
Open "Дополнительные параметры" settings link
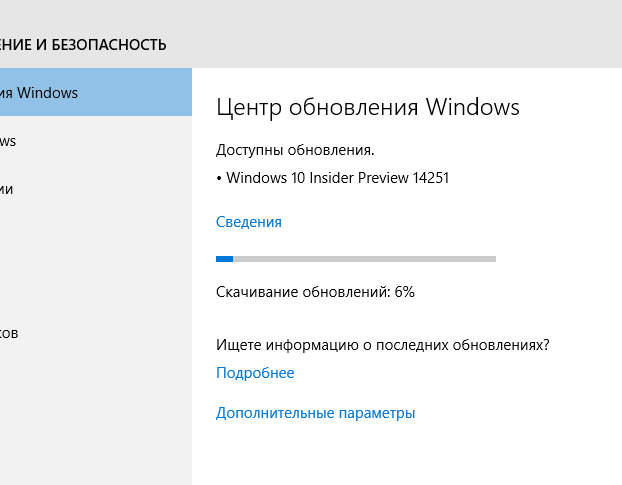click(x=315, y=413)
